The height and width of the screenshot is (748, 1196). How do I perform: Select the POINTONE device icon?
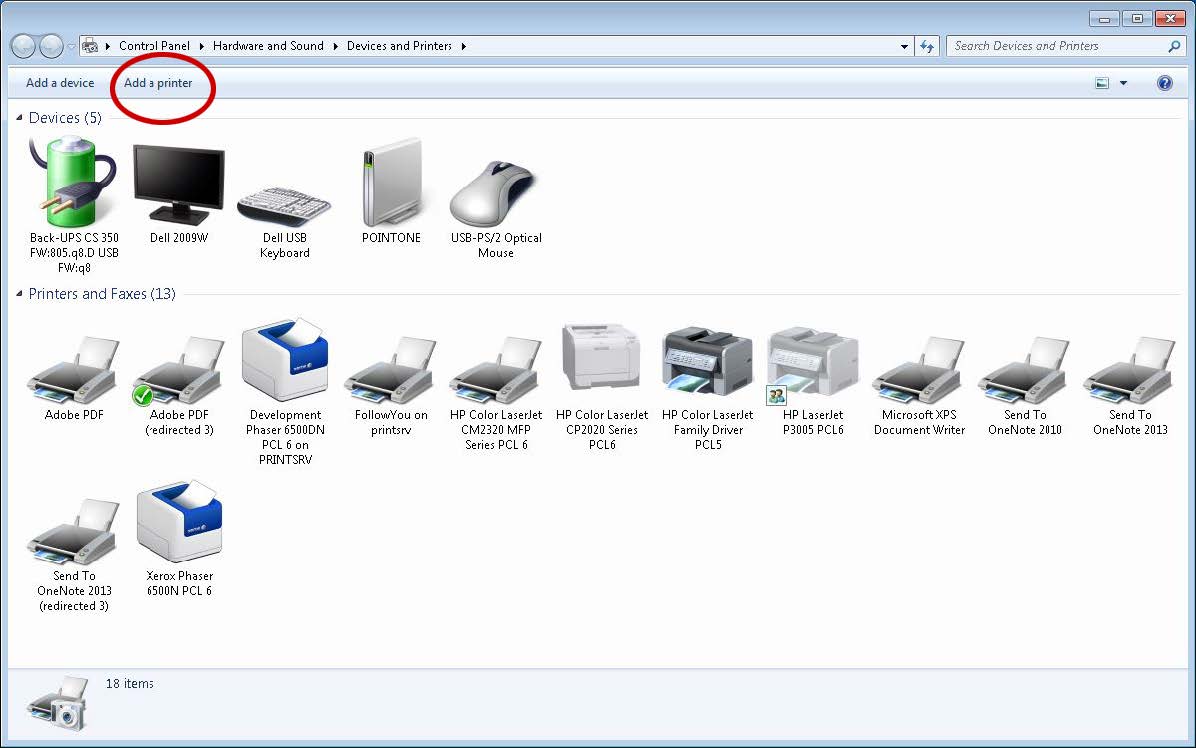pyautogui.click(x=390, y=180)
